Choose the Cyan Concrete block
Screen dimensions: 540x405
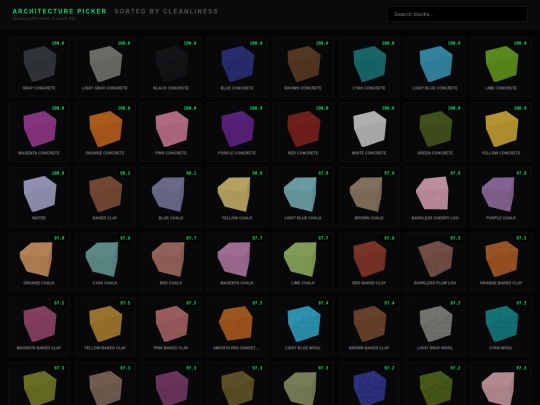click(x=369, y=67)
